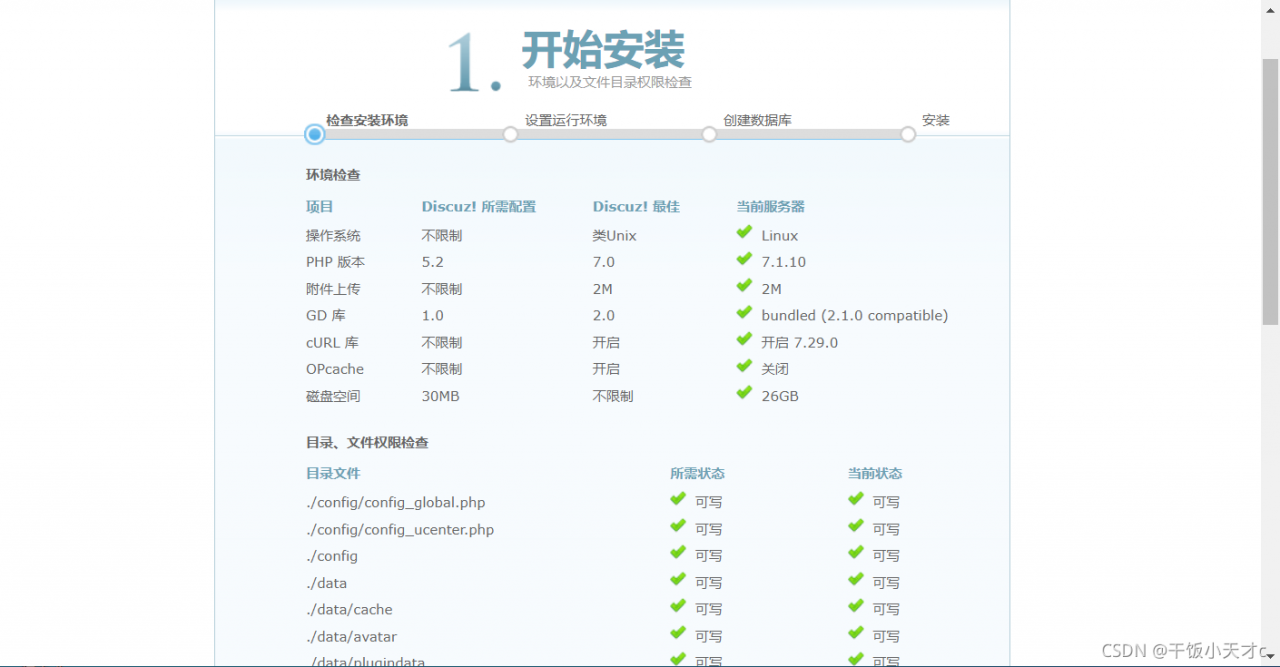Click the Discuz! 所需配置 column header

click(479, 207)
